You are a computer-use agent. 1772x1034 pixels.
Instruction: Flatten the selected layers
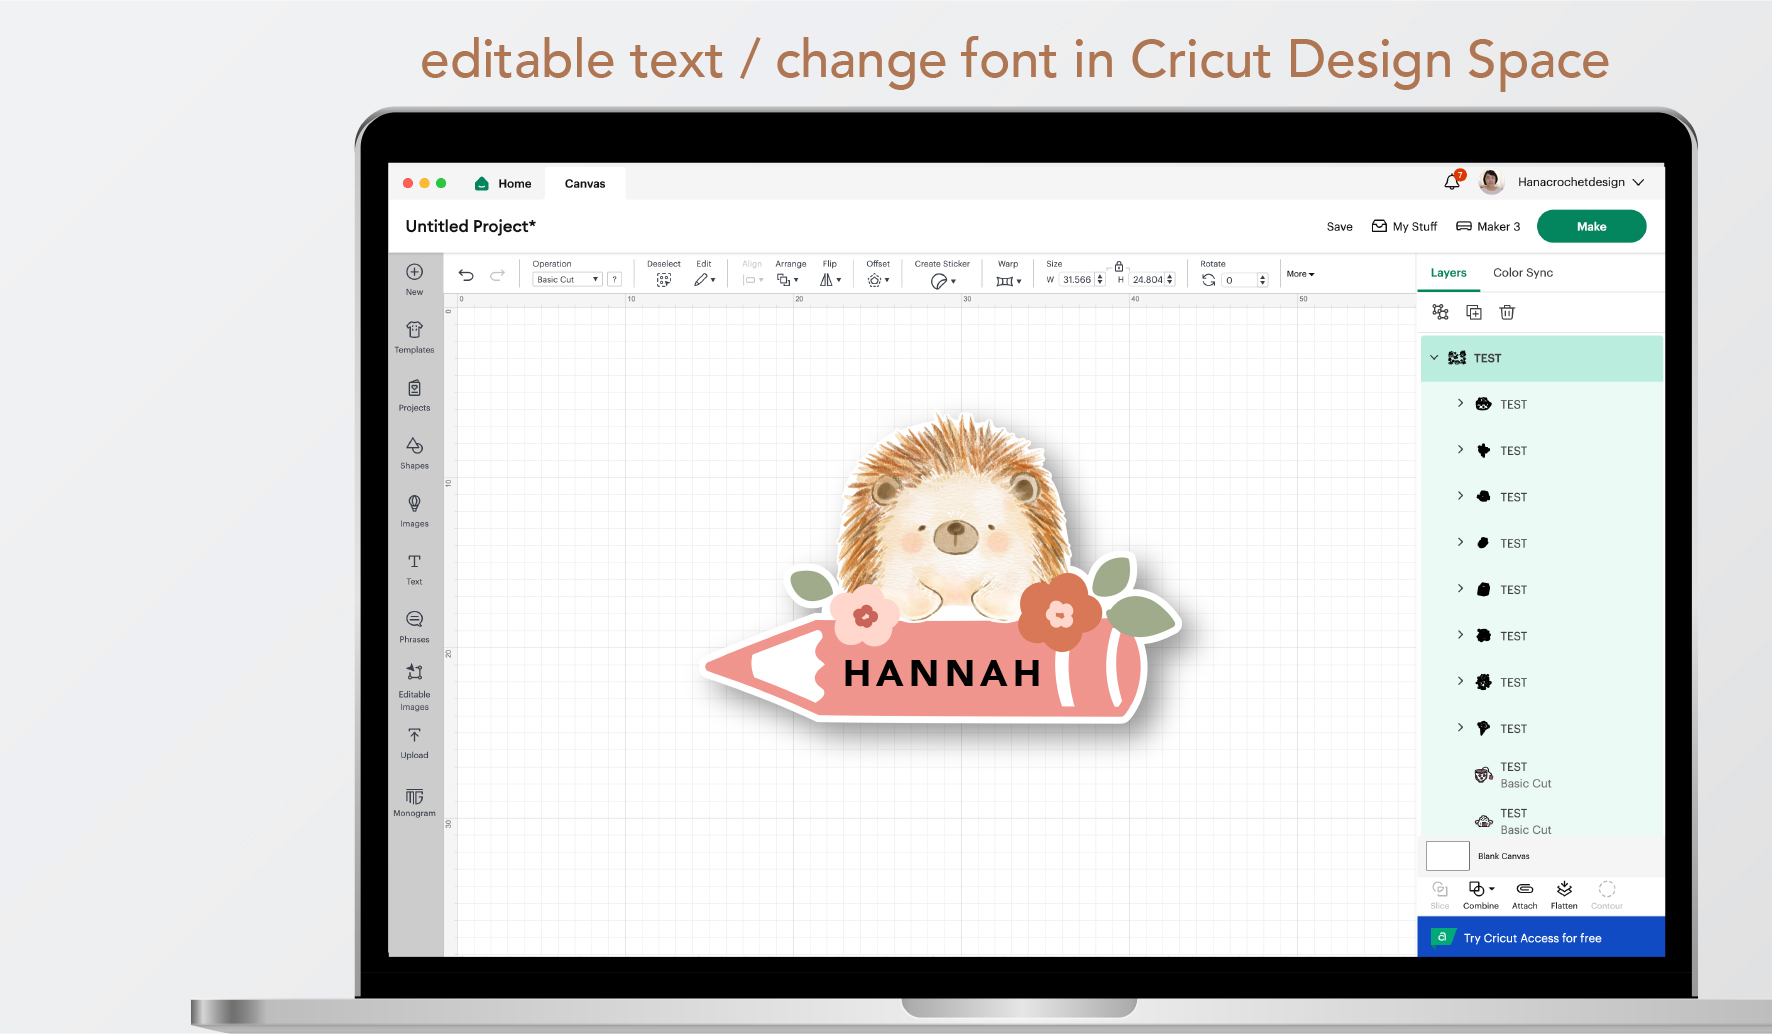click(x=1564, y=895)
